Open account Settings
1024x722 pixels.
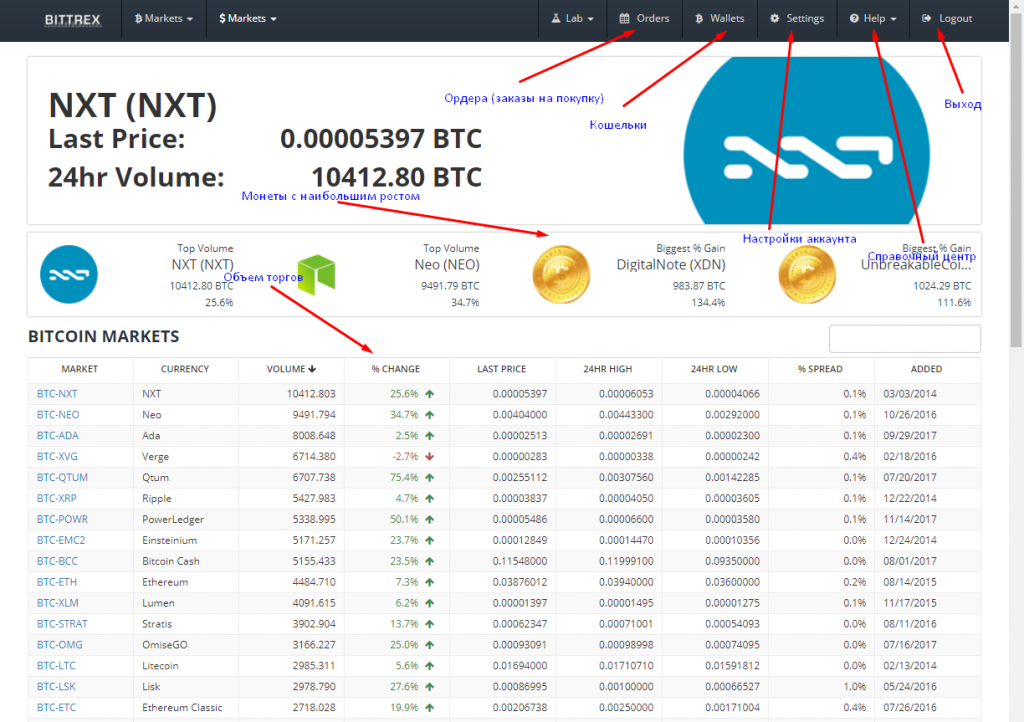[797, 18]
